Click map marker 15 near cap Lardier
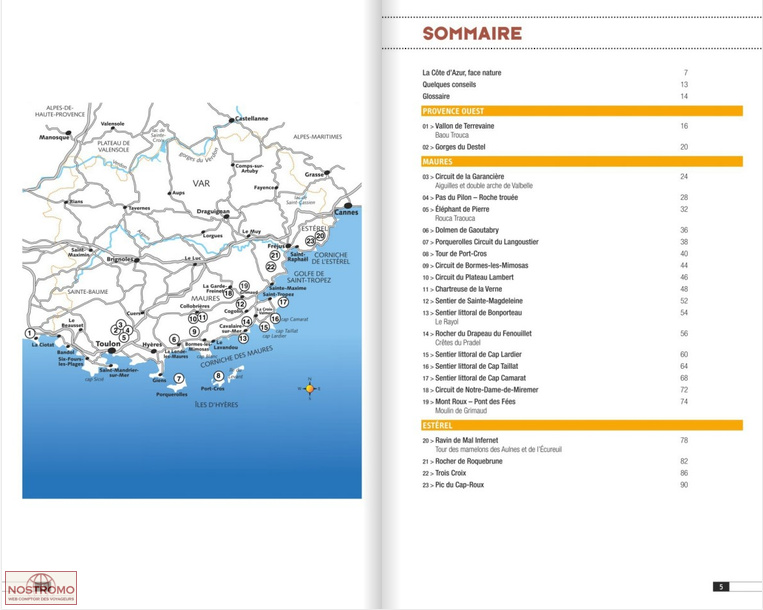 tap(264, 327)
